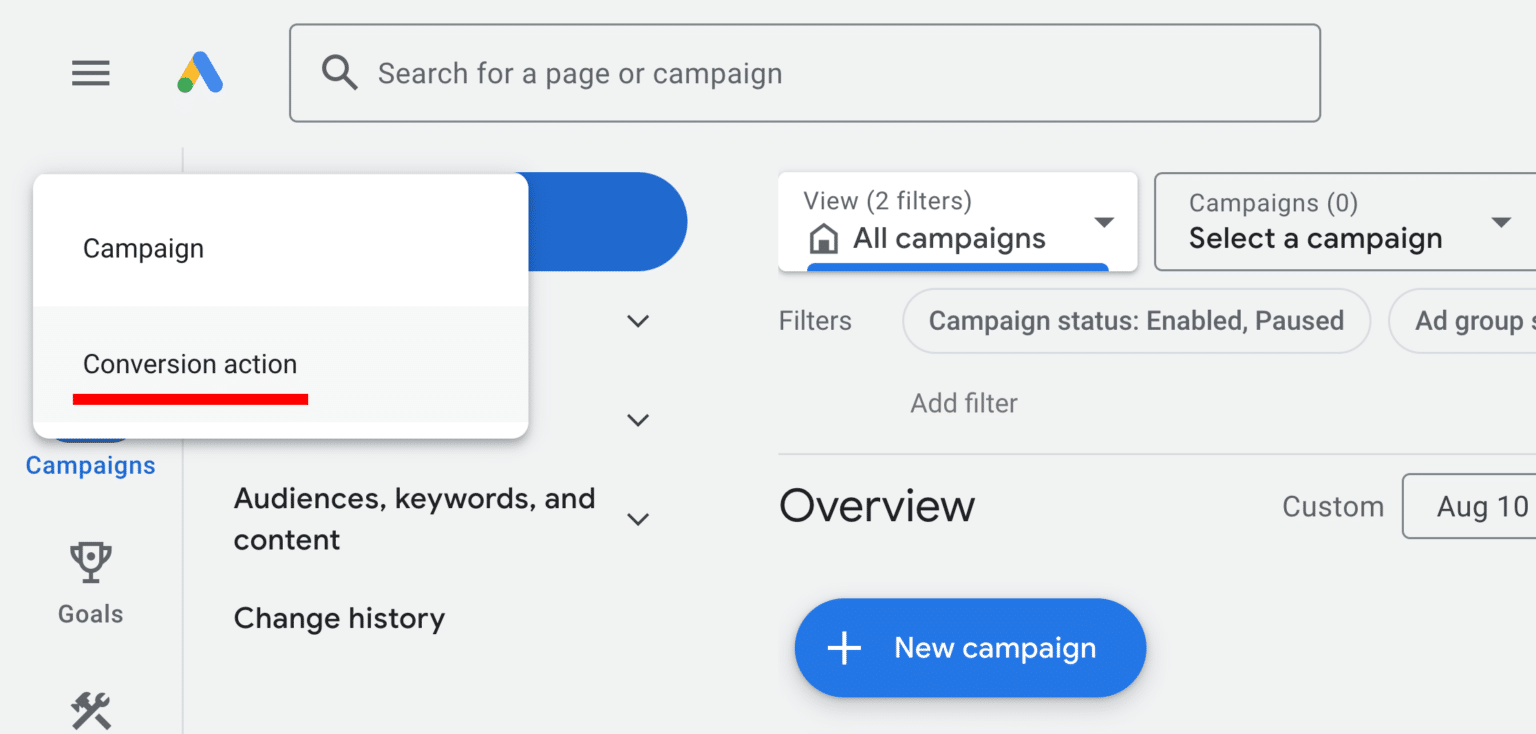Open Change history
This screenshot has height=734, width=1536.
point(338,618)
